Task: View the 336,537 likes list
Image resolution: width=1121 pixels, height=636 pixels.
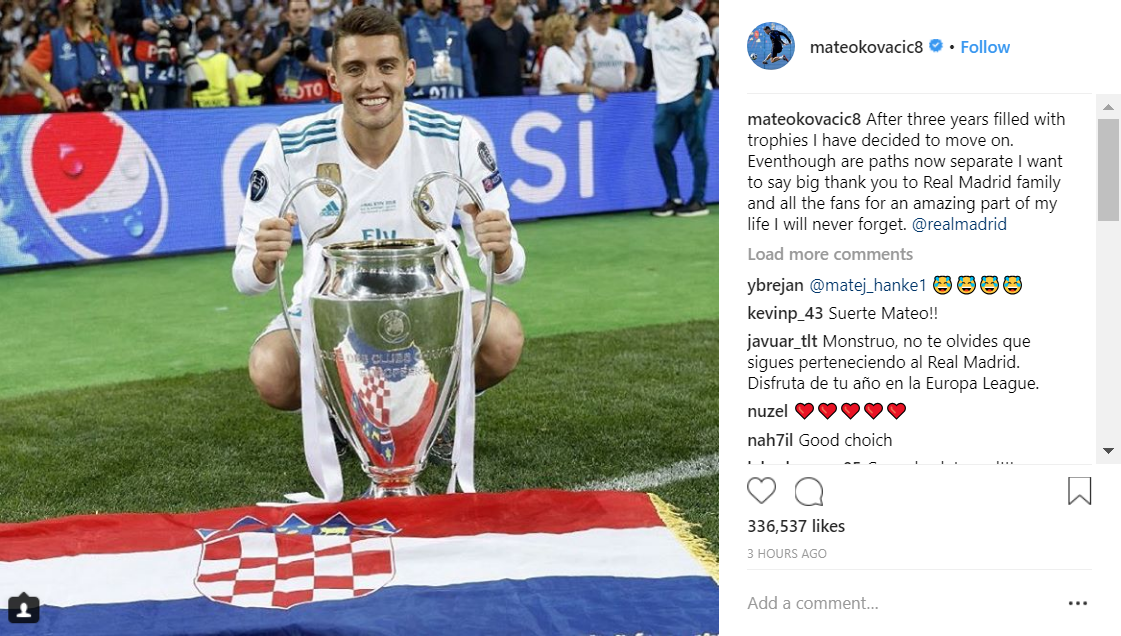Action: point(796,526)
